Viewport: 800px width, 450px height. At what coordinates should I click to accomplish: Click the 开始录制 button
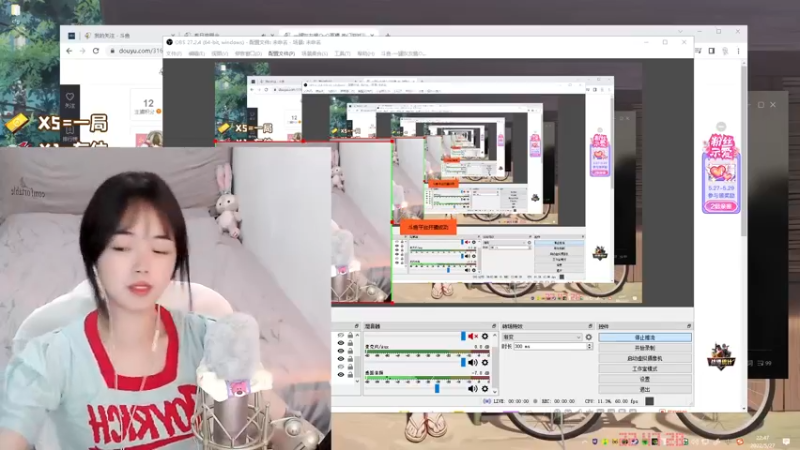click(645, 348)
